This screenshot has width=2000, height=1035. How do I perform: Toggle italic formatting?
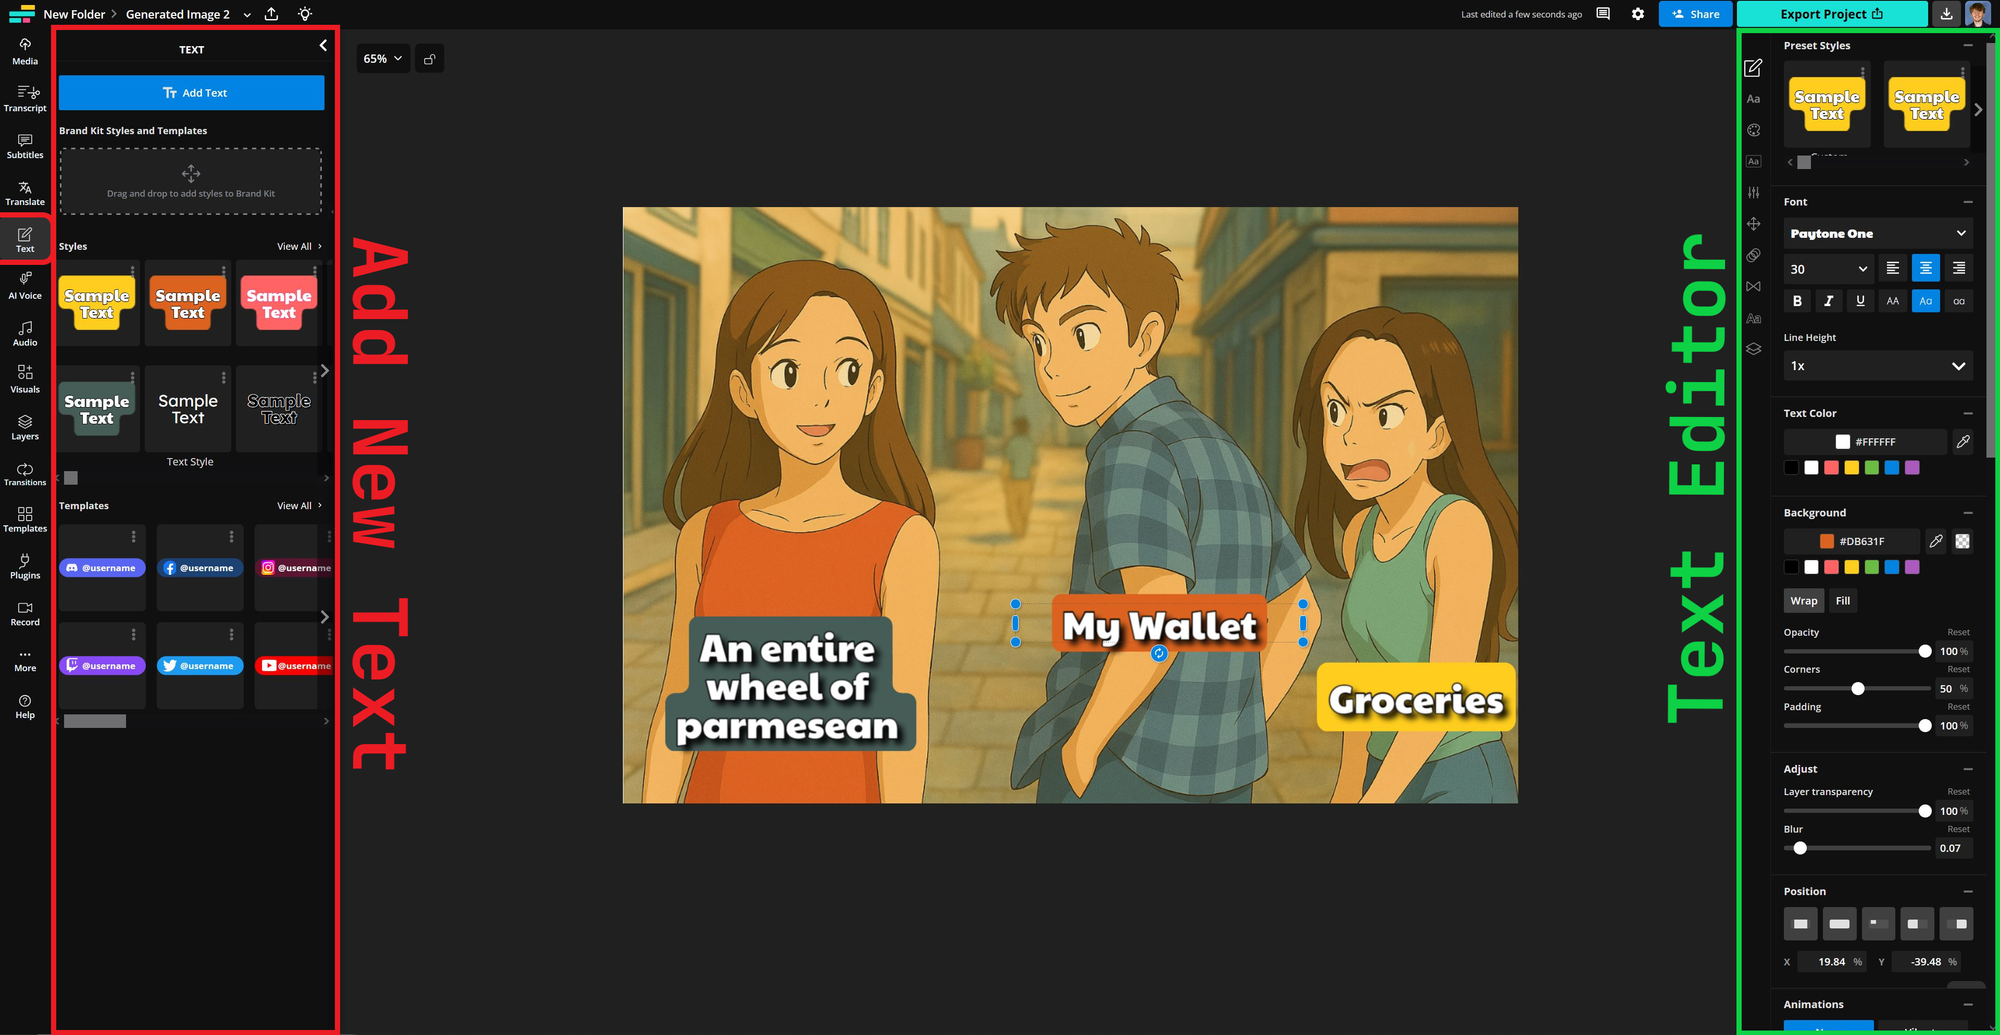(x=1828, y=301)
